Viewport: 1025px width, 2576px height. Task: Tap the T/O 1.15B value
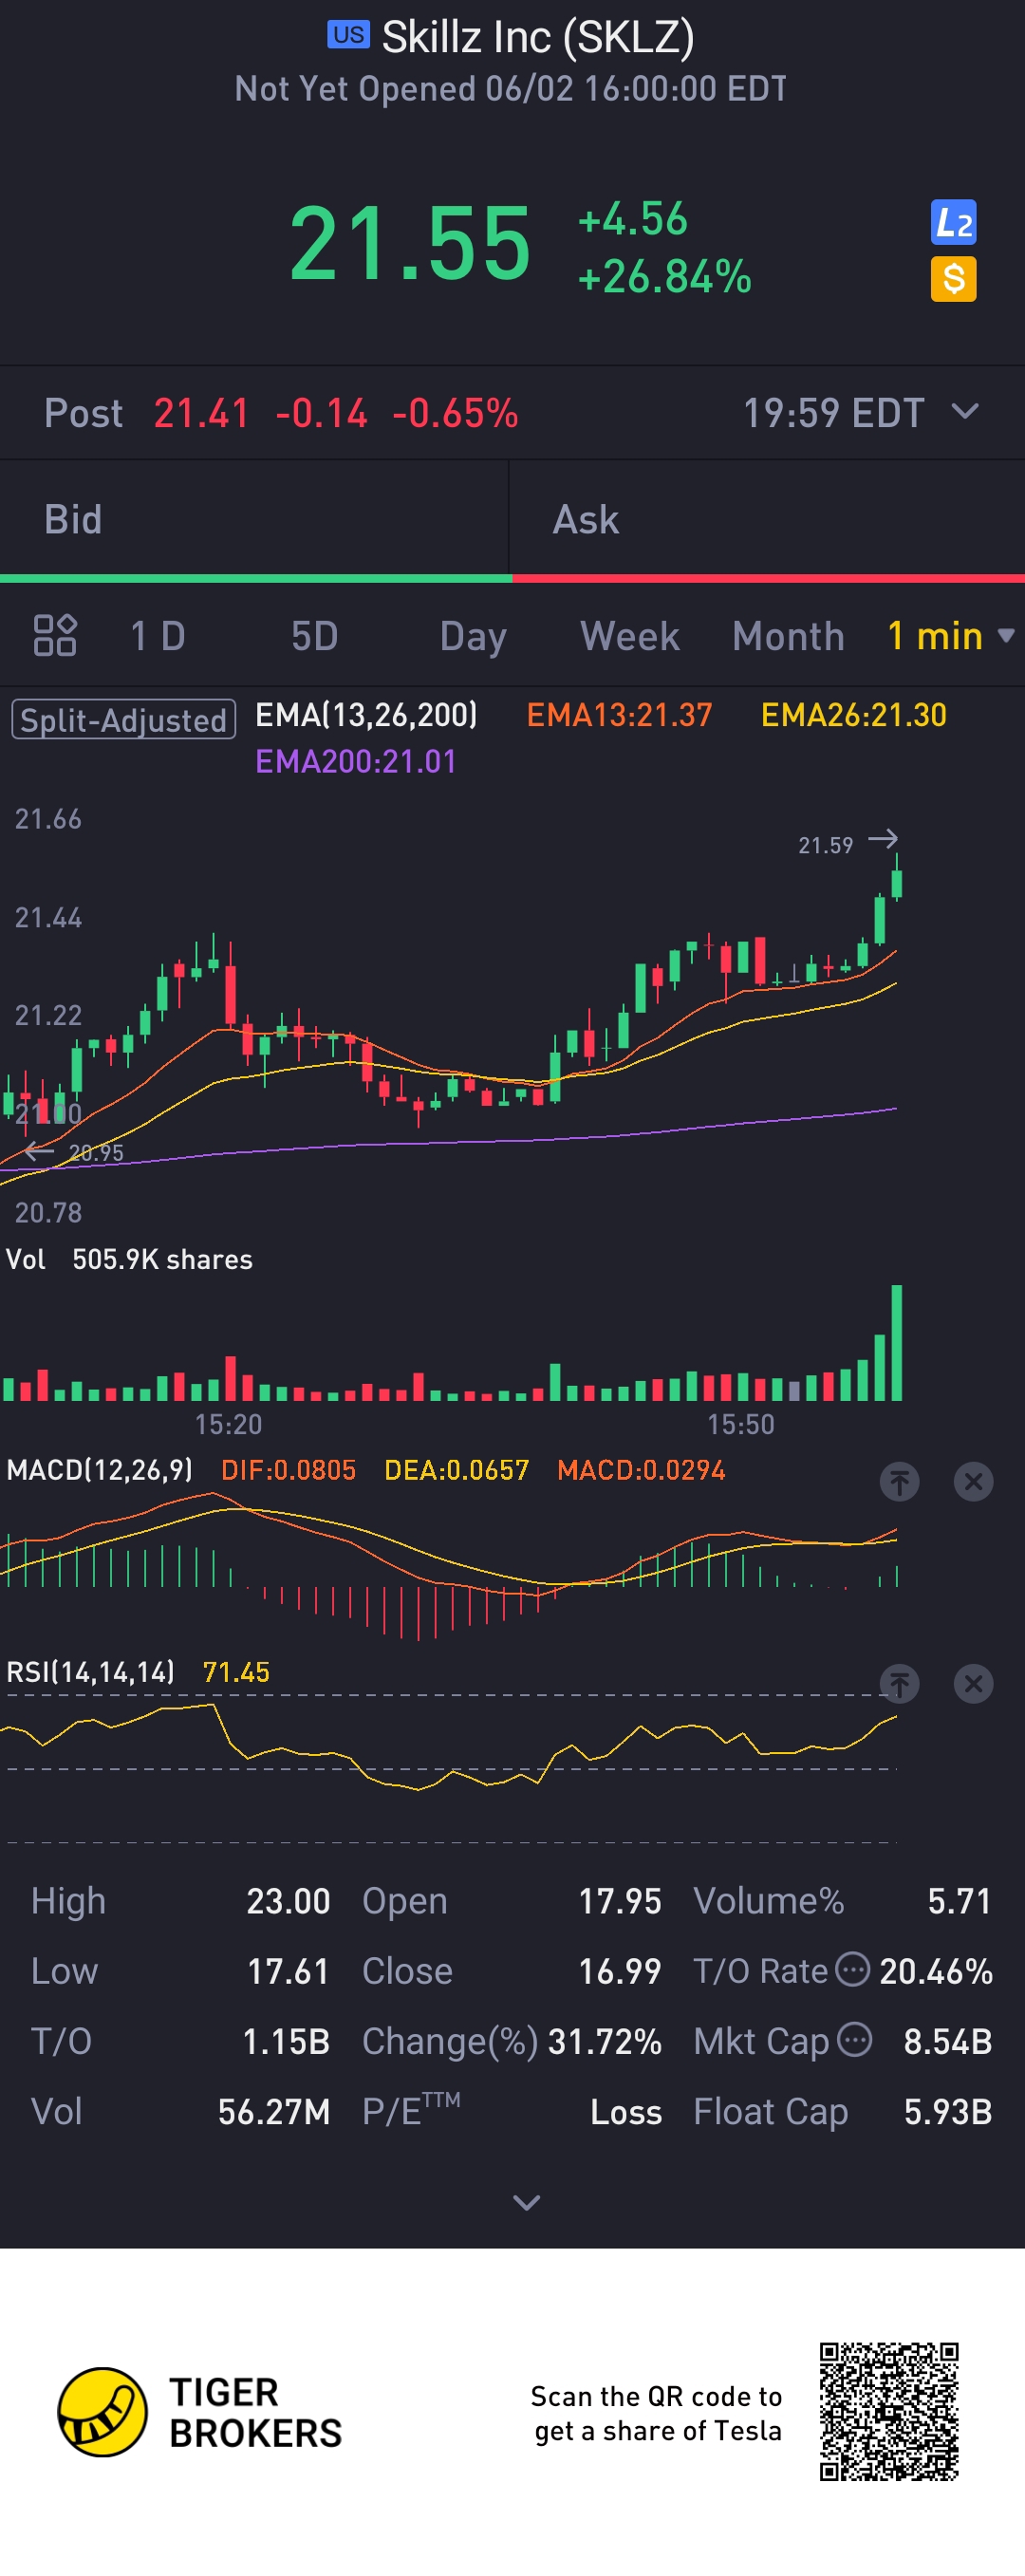click(286, 2042)
